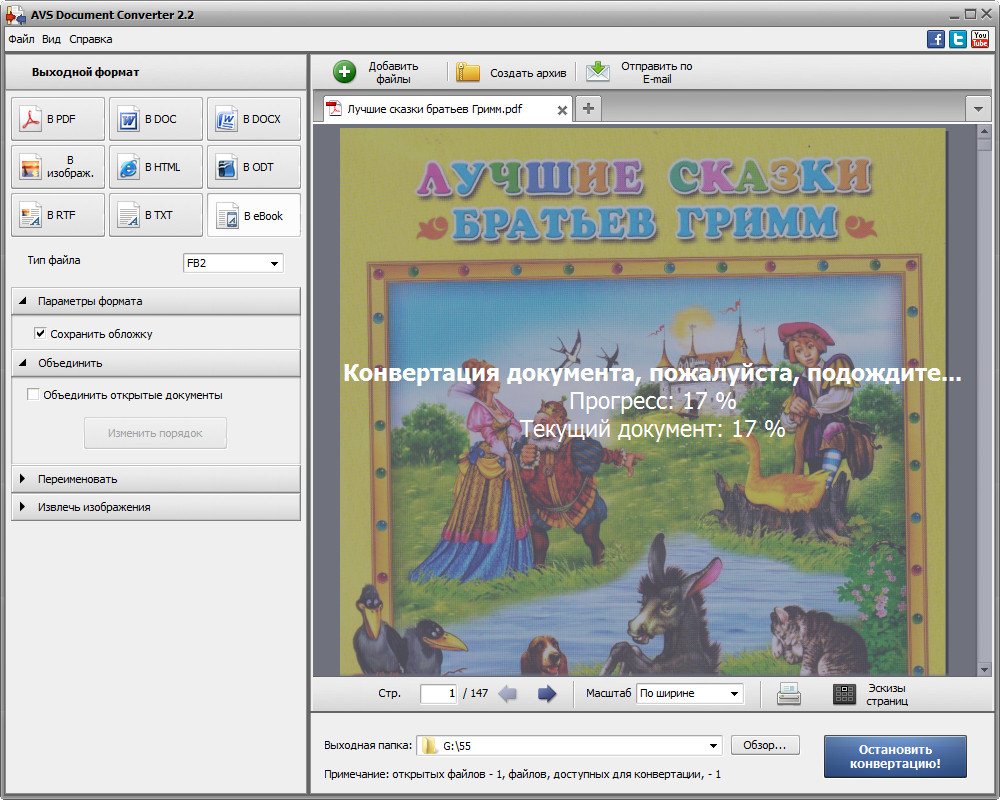Viewport: 1000px width, 800px height.
Task: Open the Тип файла FB2 dropdown
Action: click(233, 263)
